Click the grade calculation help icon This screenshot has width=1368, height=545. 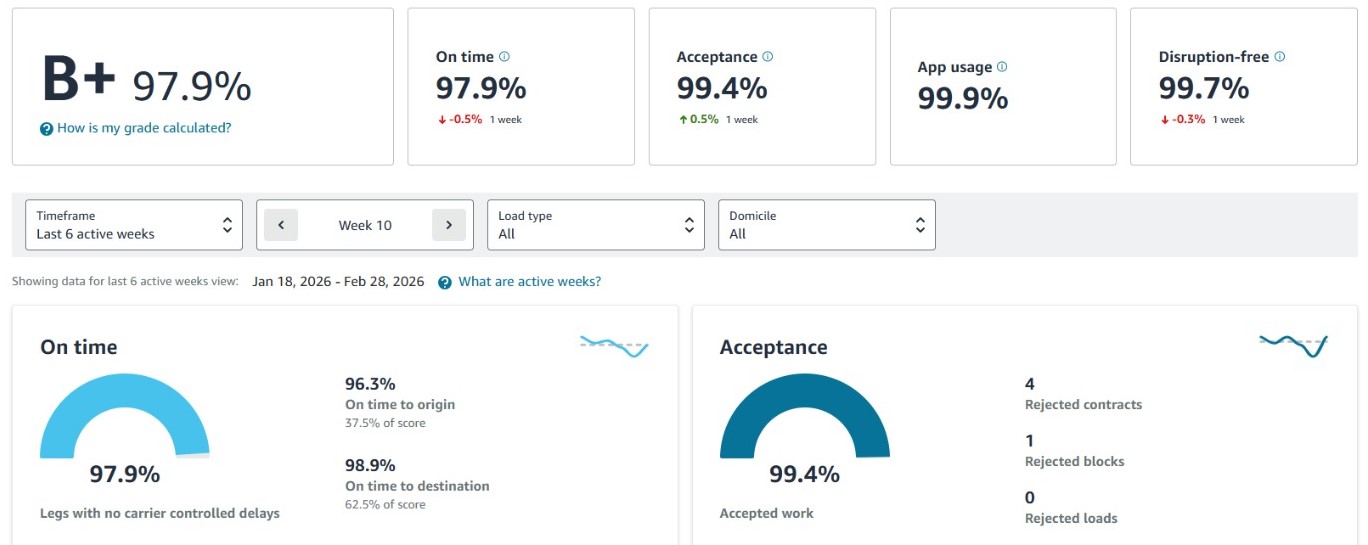pyautogui.click(x=46, y=129)
